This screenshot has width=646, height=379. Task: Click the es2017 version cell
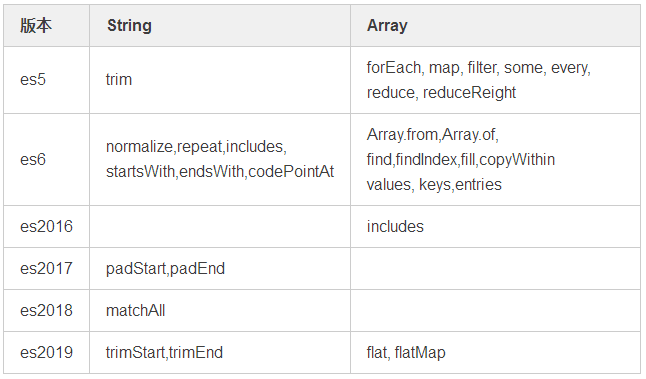(47, 269)
